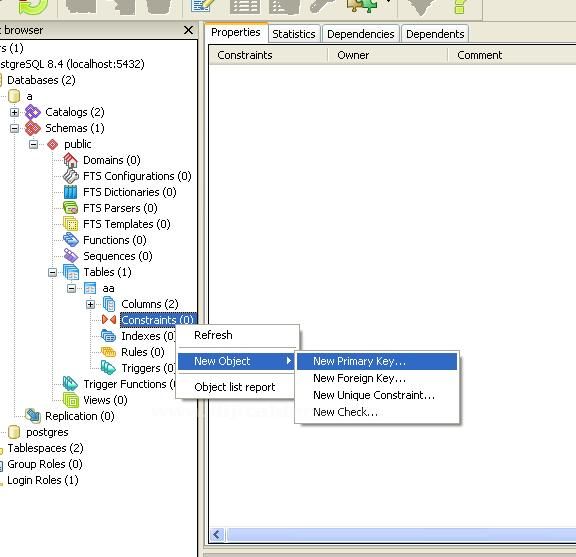The width and height of the screenshot is (576, 557).
Task: Click the Indexes node icon
Action: coord(109,336)
